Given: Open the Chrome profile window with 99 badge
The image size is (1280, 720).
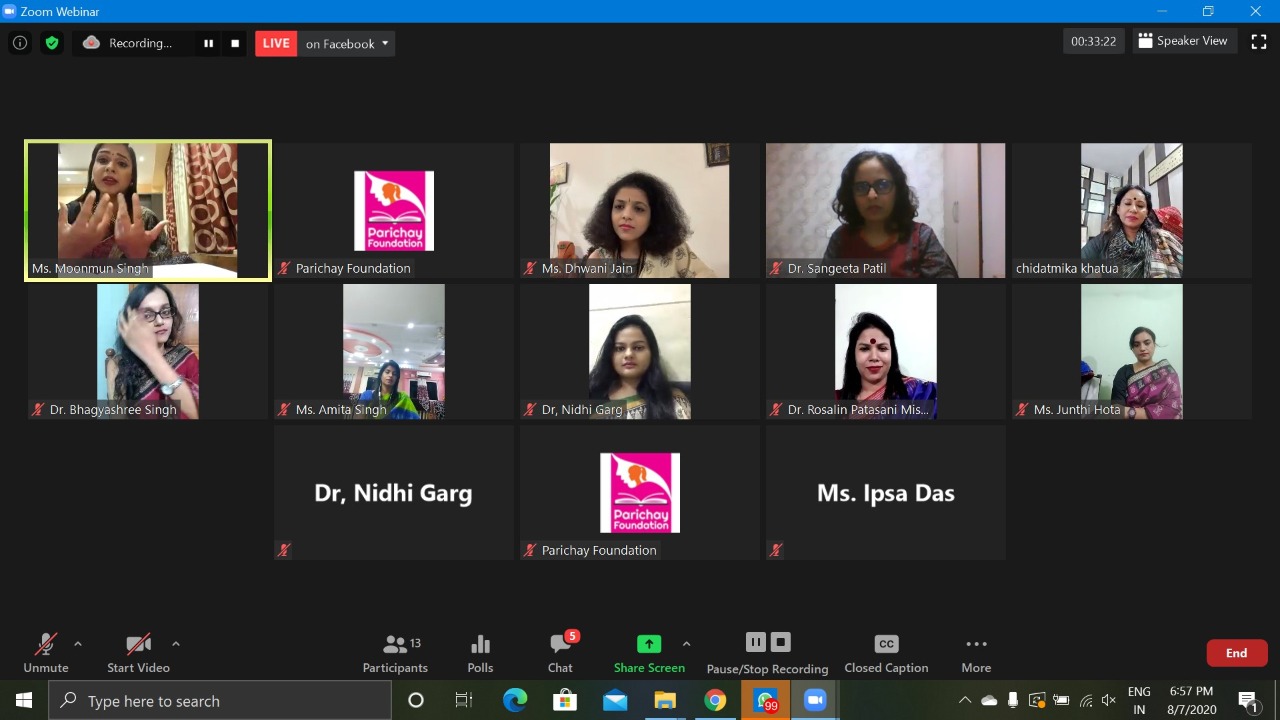Looking at the screenshot, I should [765, 700].
